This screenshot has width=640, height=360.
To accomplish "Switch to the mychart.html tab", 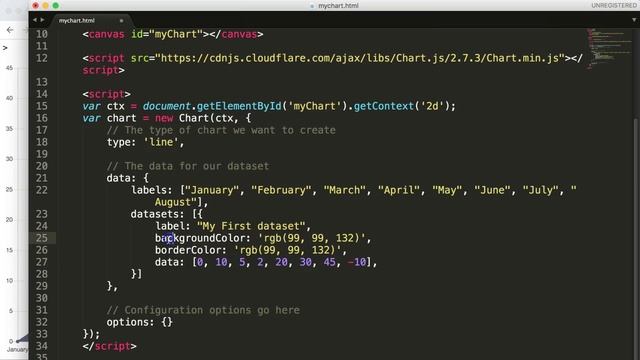I will click(x=77, y=20).
